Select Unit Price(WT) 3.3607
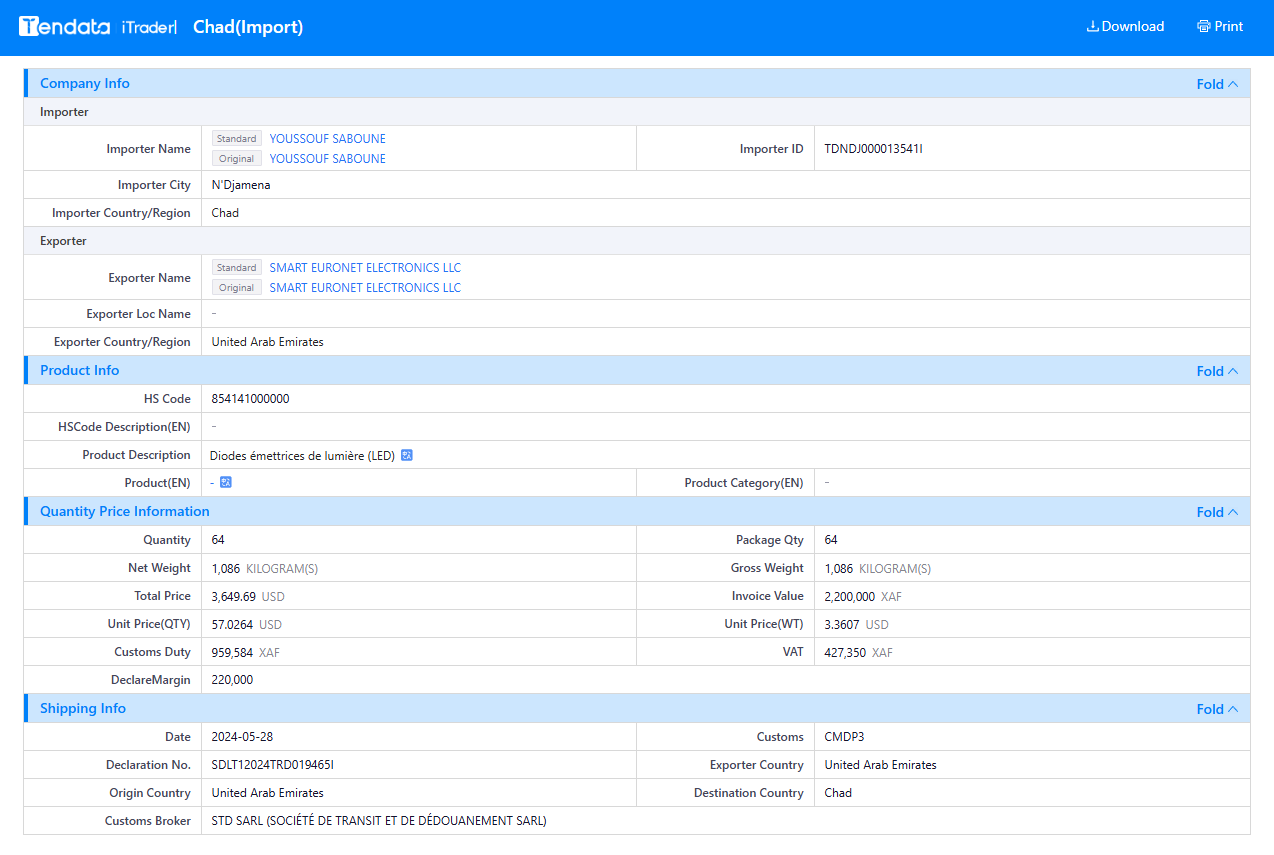Image resolution: width=1274 pixels, height=855 pixels. click(x=841, y=624)
